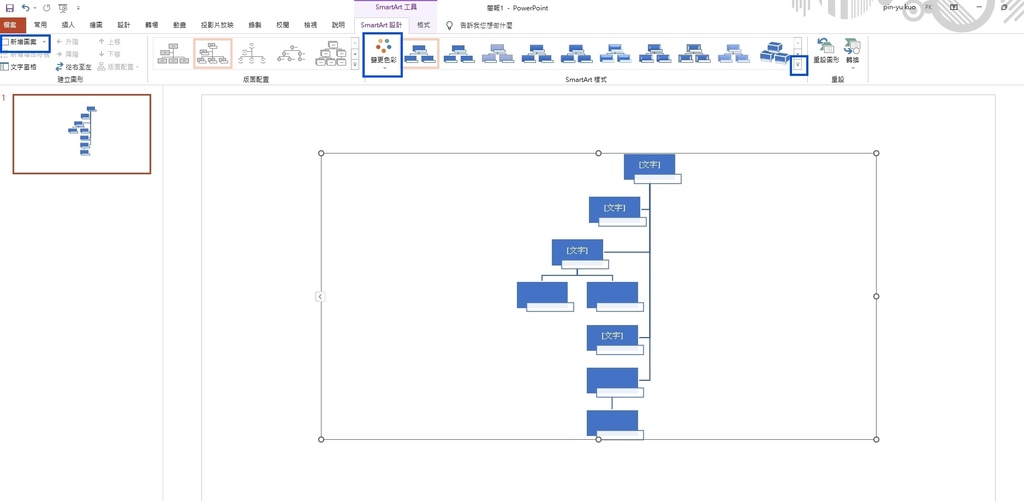This screenshot has height=501, width=1024.
Task: Apply the Intense Effect SmartArt style
Action: click(577, 54)
